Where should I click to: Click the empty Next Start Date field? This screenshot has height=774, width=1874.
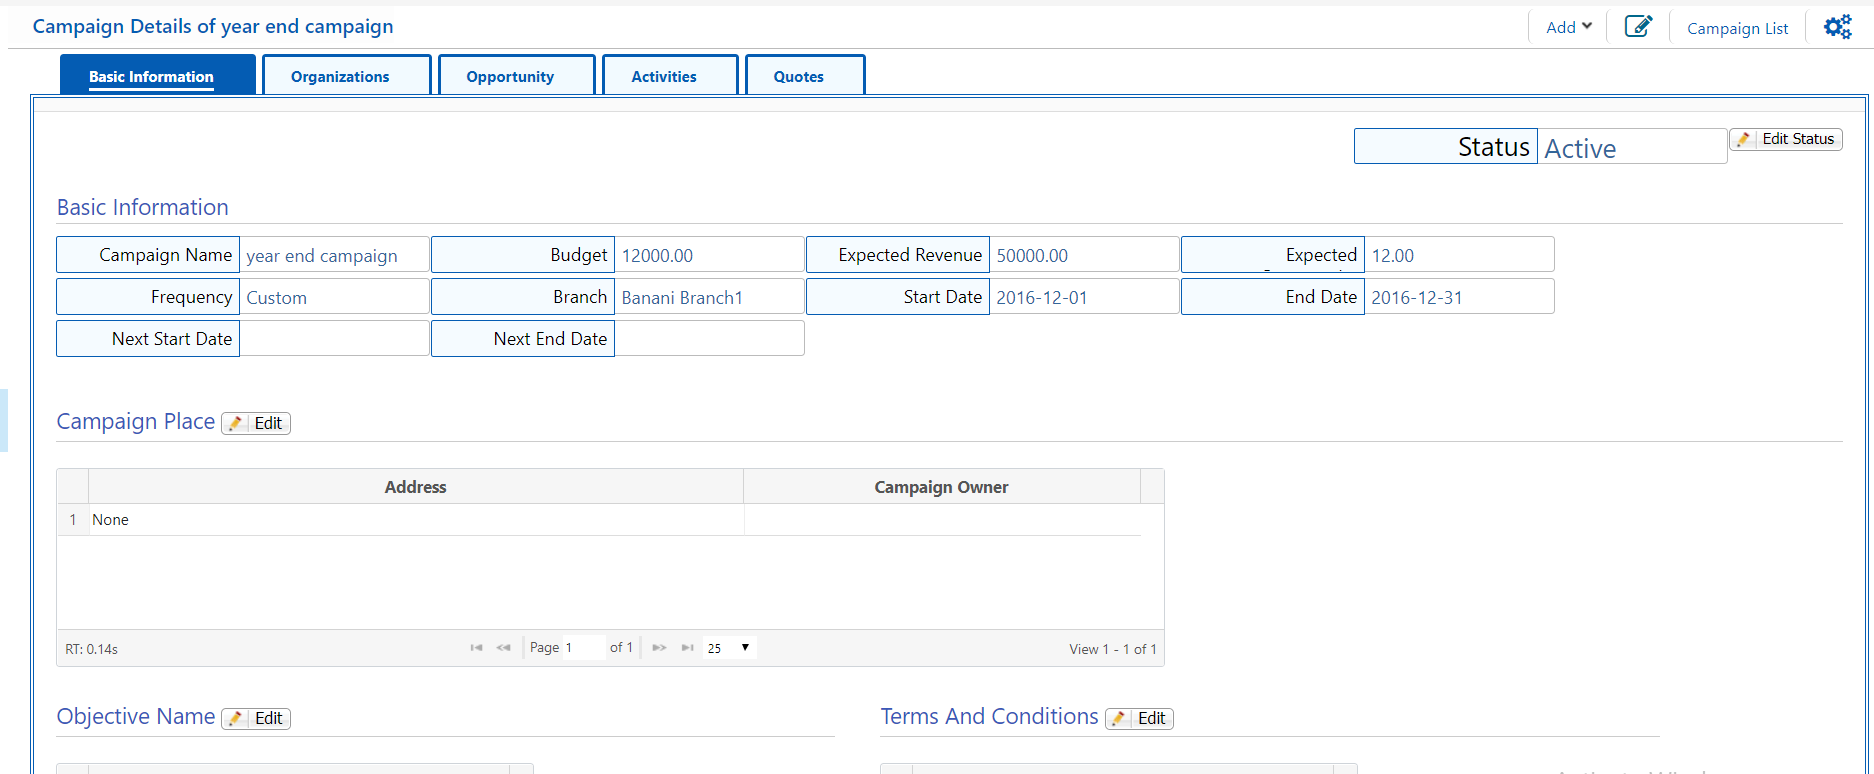pos(334,338)
